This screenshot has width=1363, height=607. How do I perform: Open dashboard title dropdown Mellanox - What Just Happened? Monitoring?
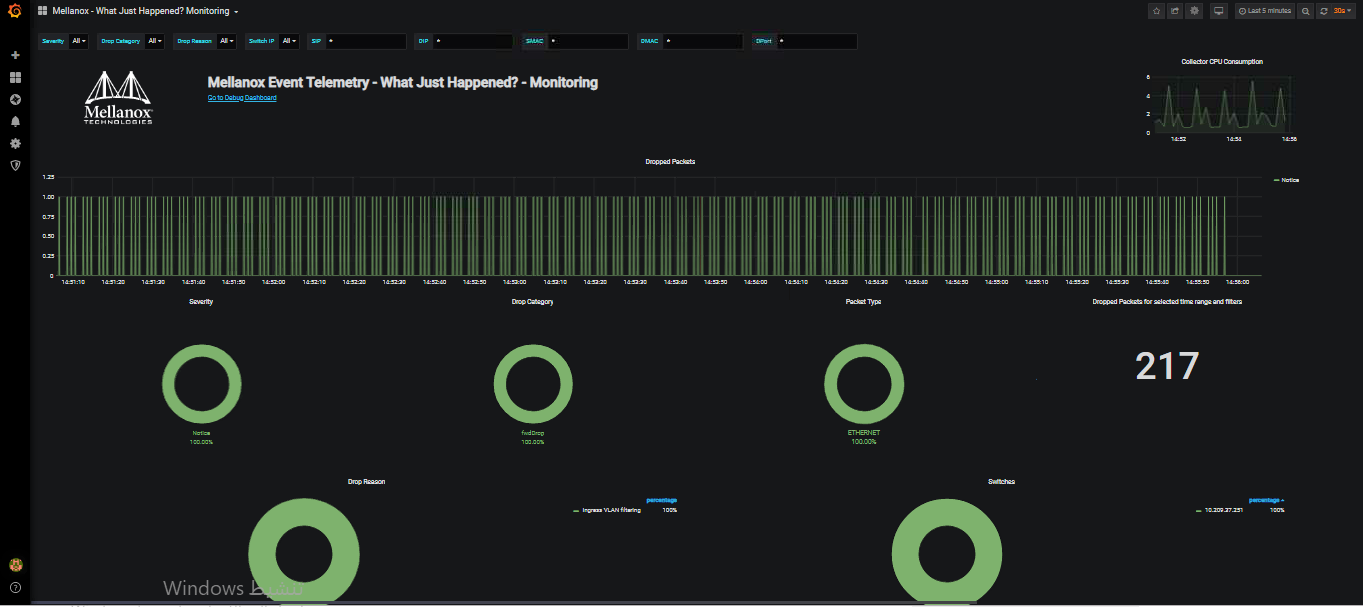point(145,11)
